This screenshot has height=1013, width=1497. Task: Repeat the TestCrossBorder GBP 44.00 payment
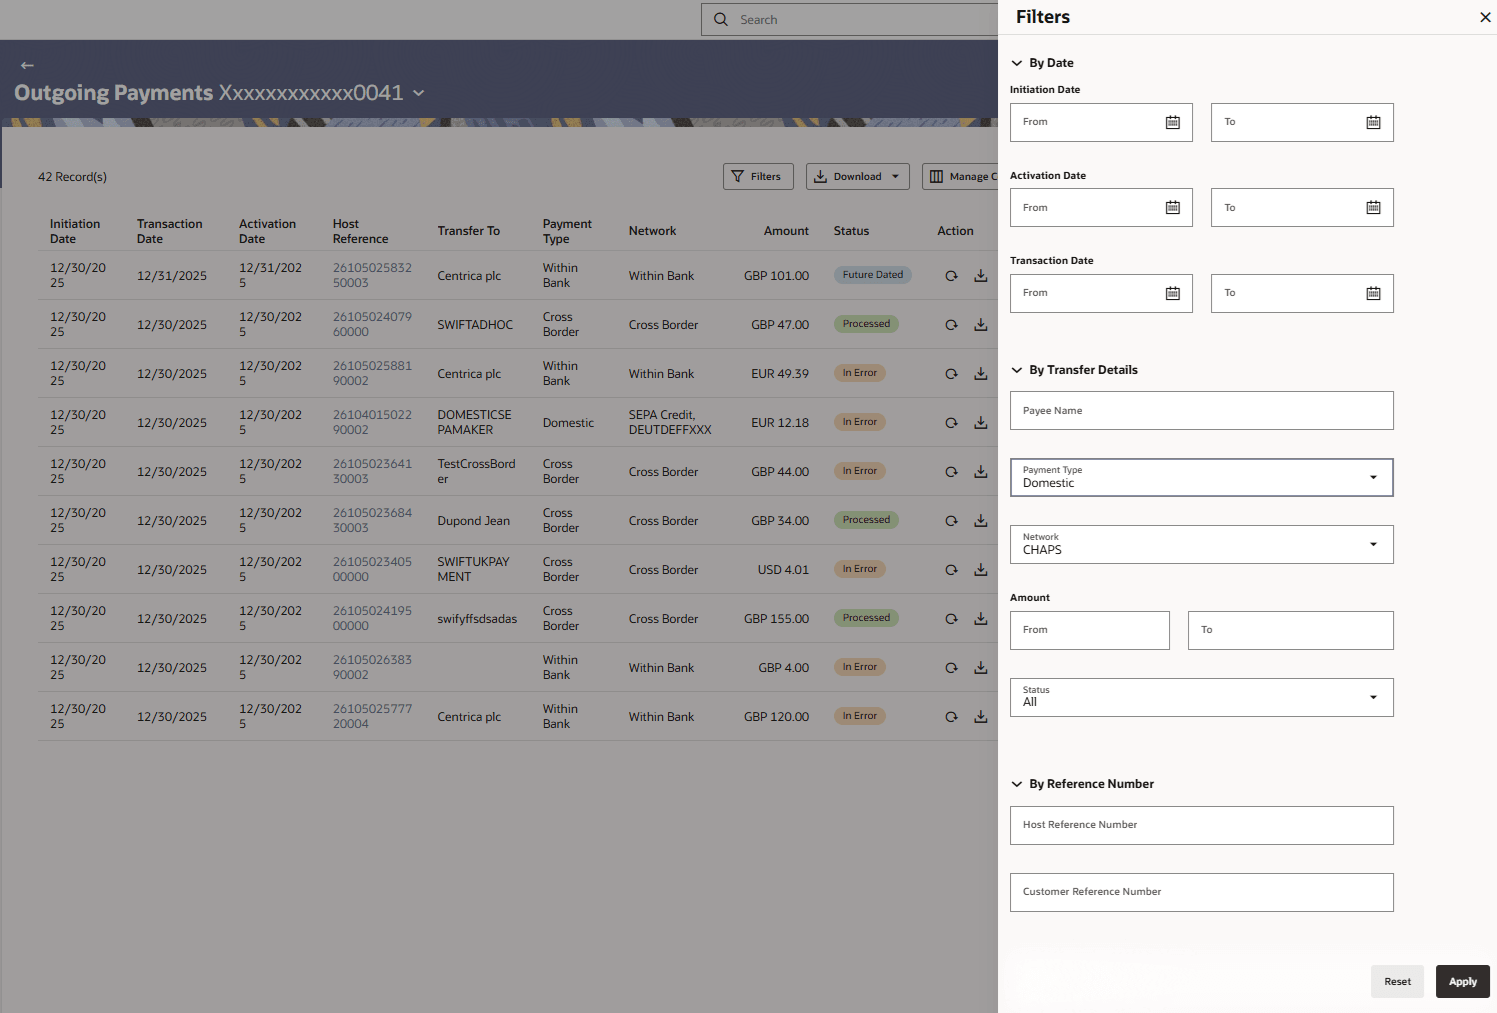(x=951, y=472)
